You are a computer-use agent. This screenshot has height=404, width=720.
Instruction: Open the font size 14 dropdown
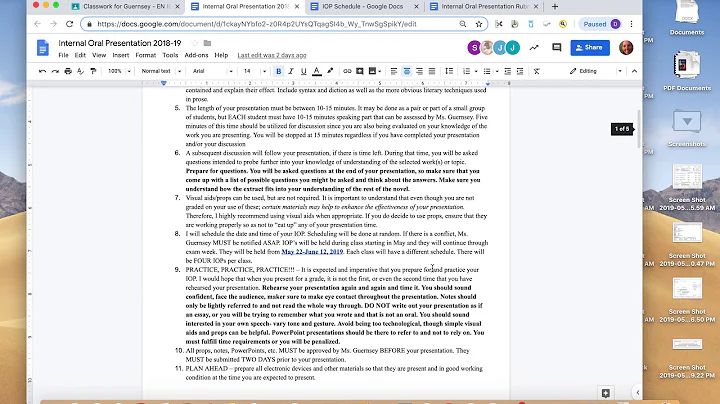tap(254, 71)
